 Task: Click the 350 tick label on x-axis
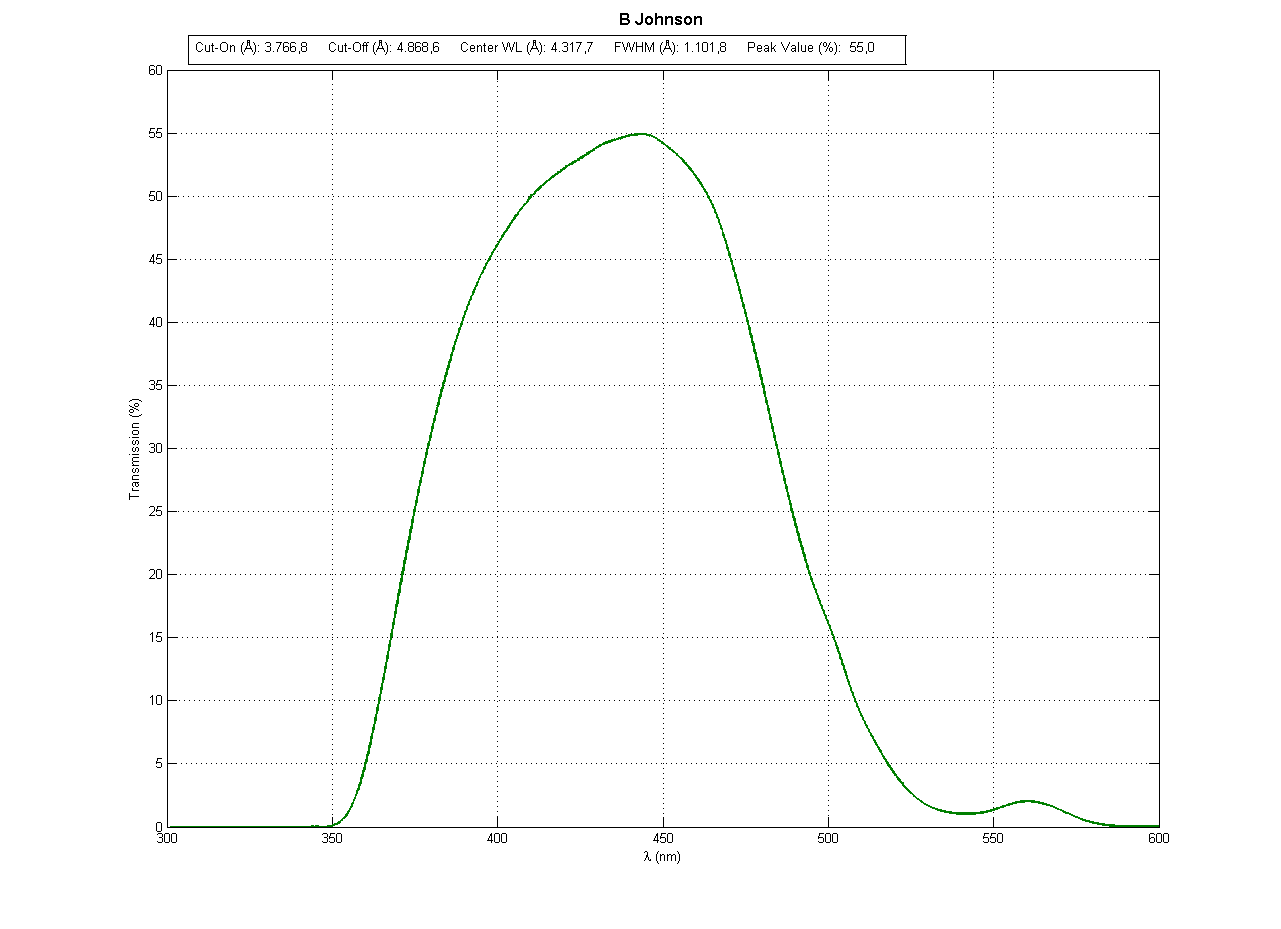pyautogui.click(x=333, y=839)
